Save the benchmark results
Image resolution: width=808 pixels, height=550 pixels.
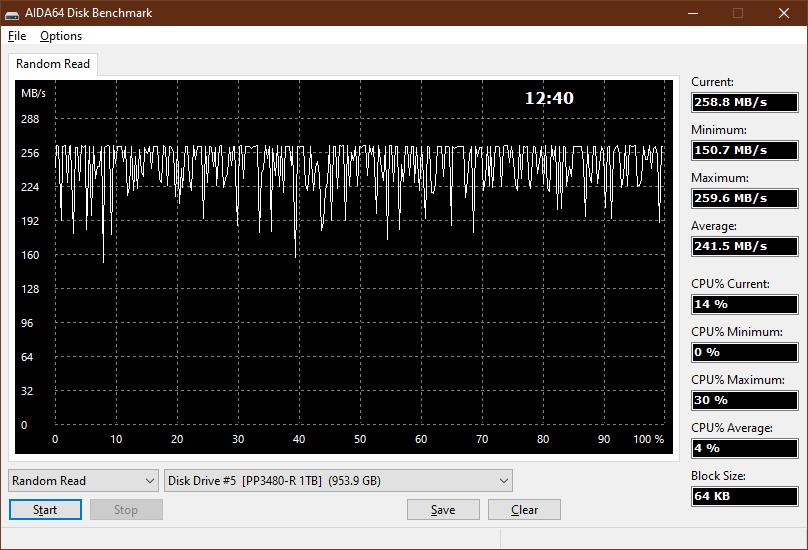[x=443, y=510]
